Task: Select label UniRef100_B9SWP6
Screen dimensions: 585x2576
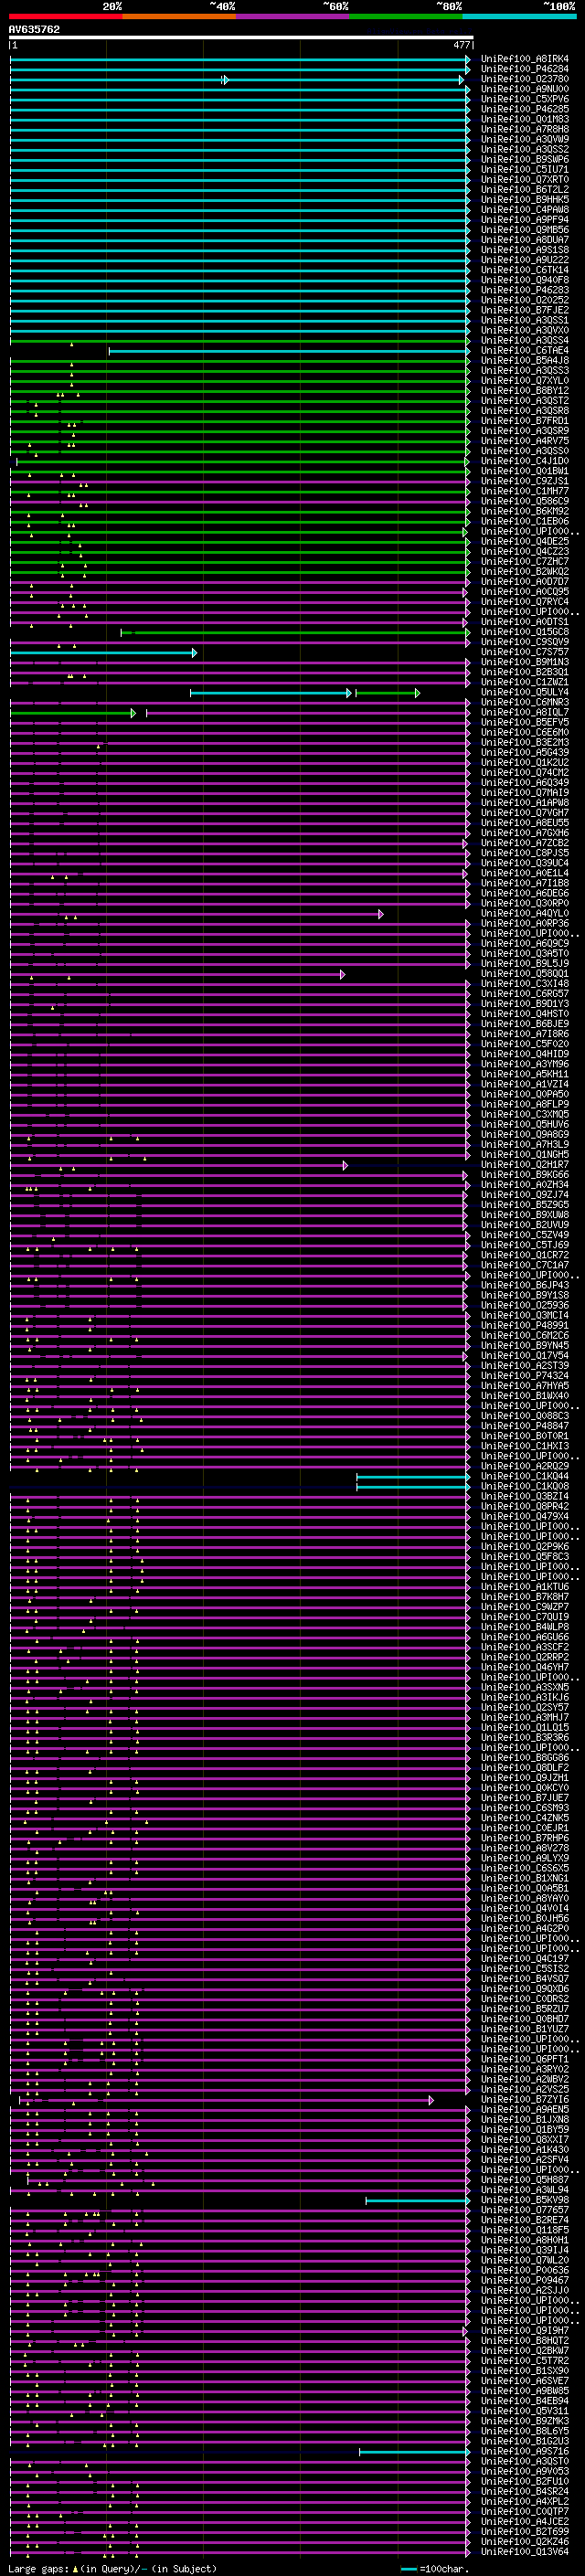Action: [x=525, y=159]
